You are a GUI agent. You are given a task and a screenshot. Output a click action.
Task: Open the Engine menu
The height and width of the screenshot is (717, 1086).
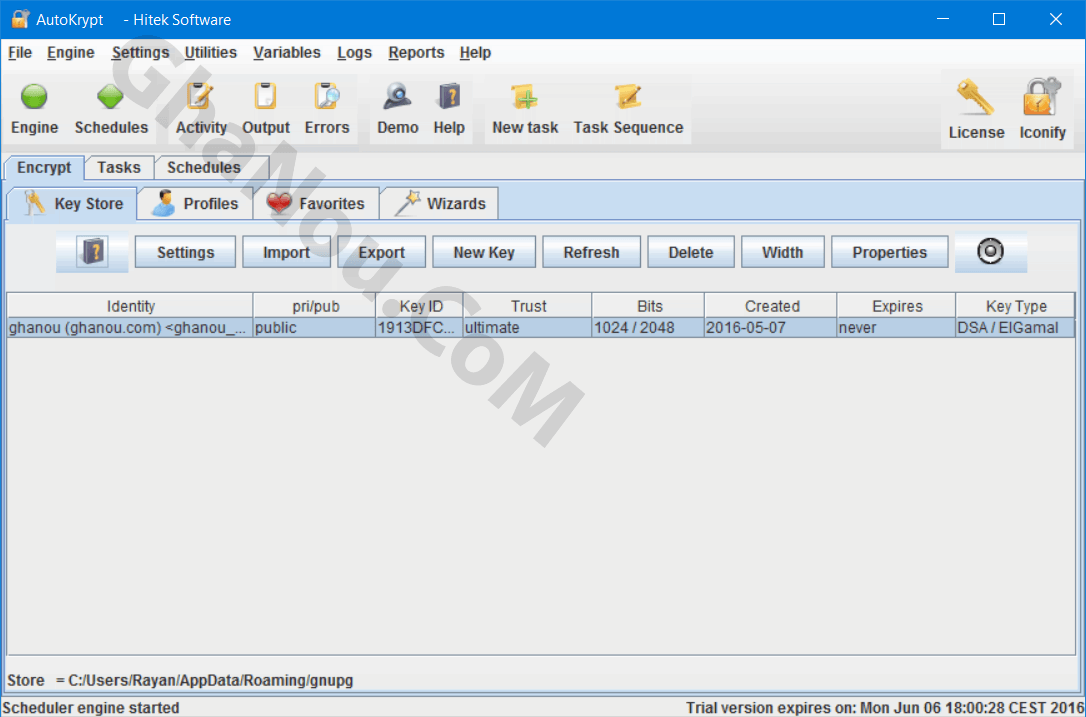click(x=71, y=53)
